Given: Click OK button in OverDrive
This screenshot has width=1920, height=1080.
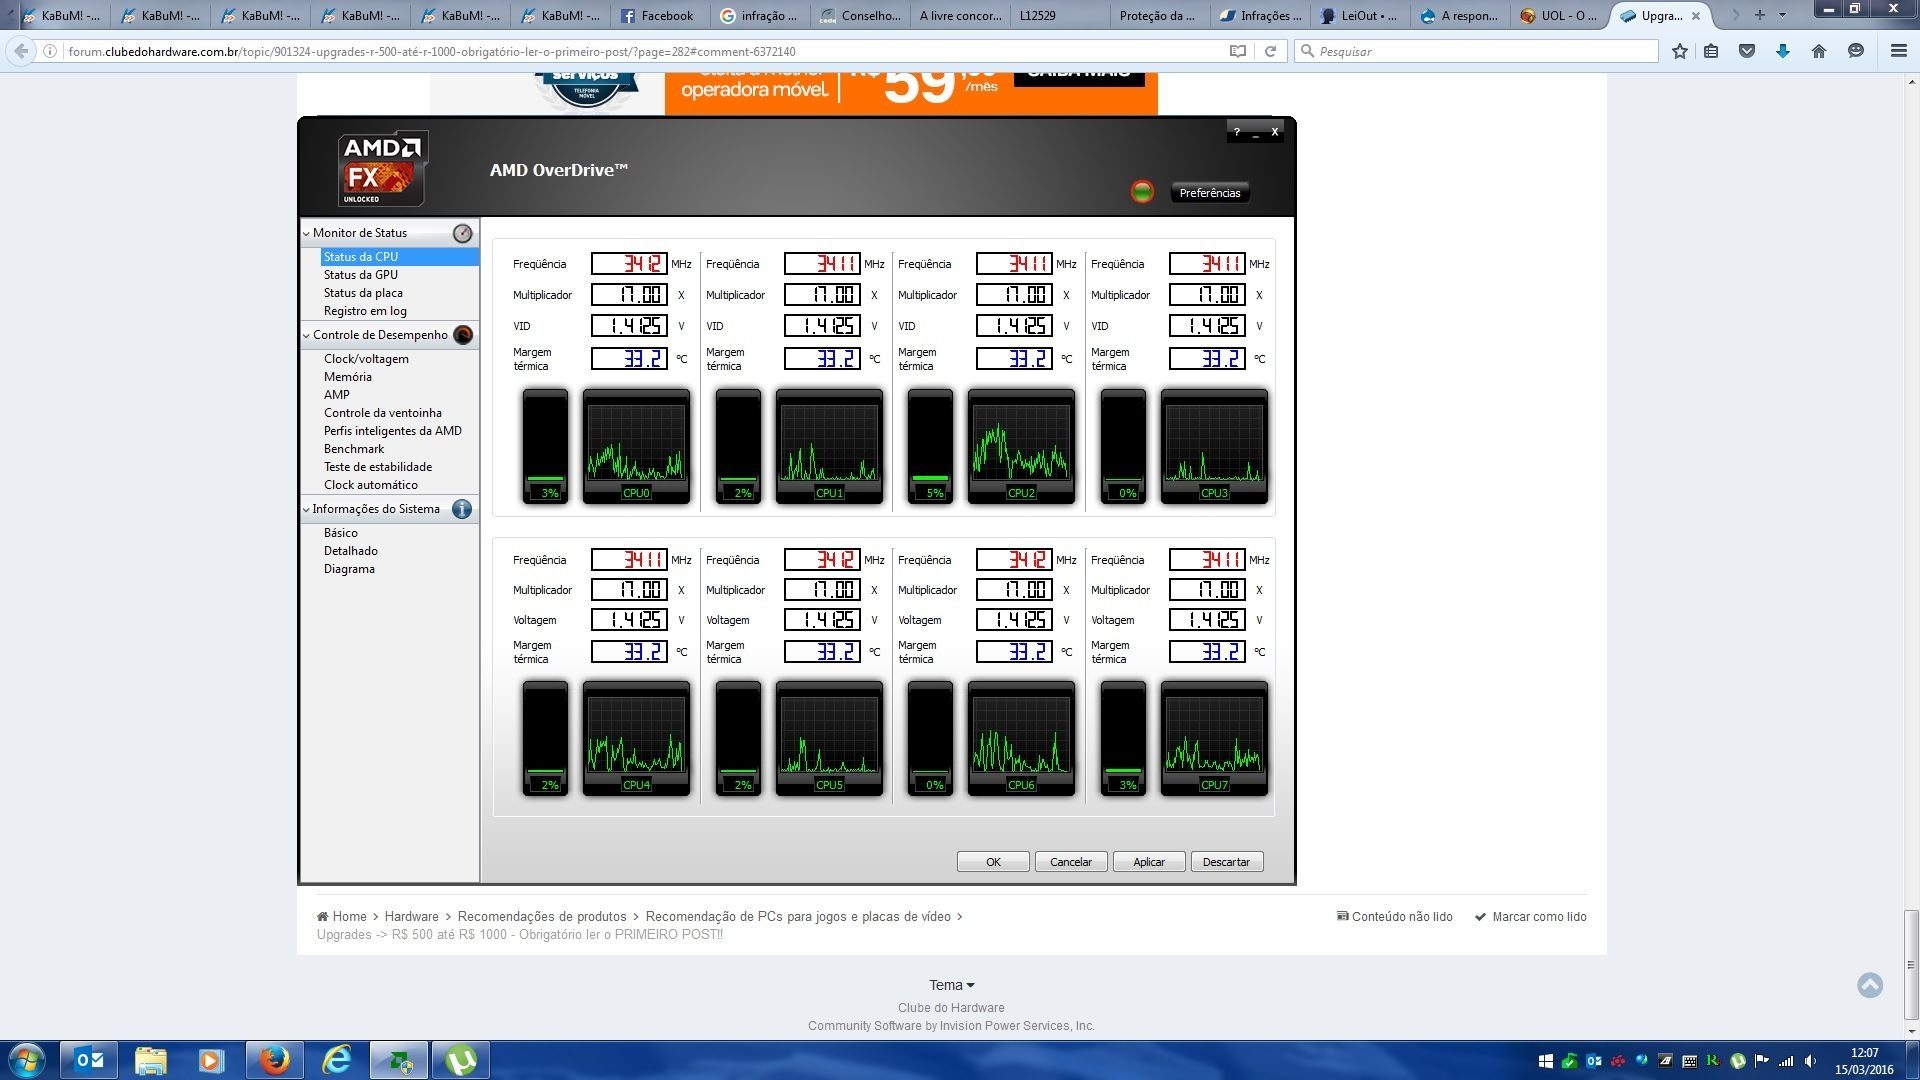Looking at the screenshot, I should pyautogui.click(x=993, y=862).
